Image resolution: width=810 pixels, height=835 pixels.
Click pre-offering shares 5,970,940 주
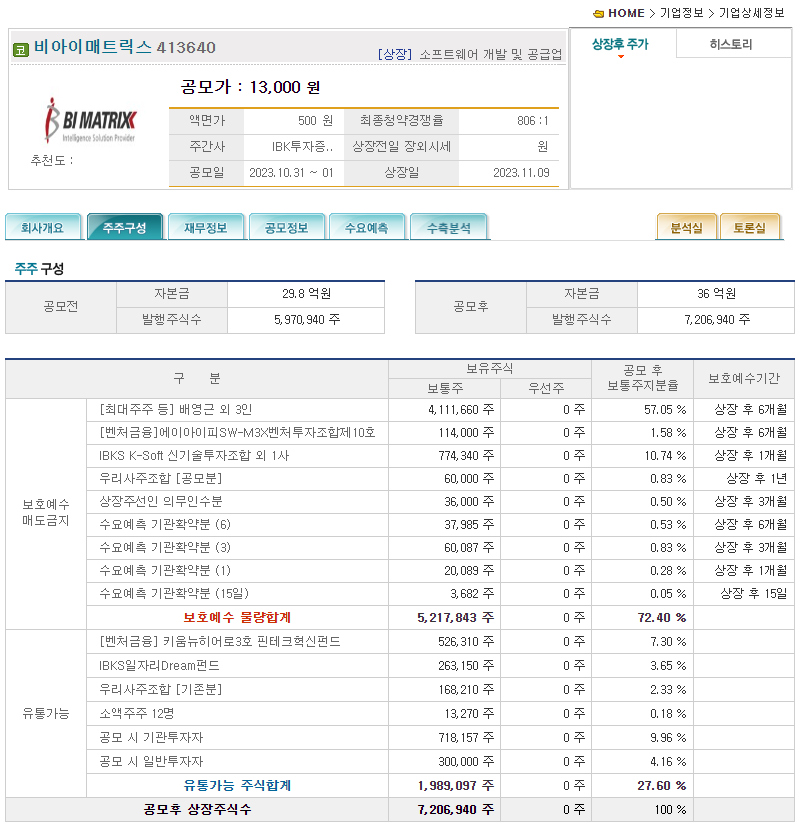point(306,320)
